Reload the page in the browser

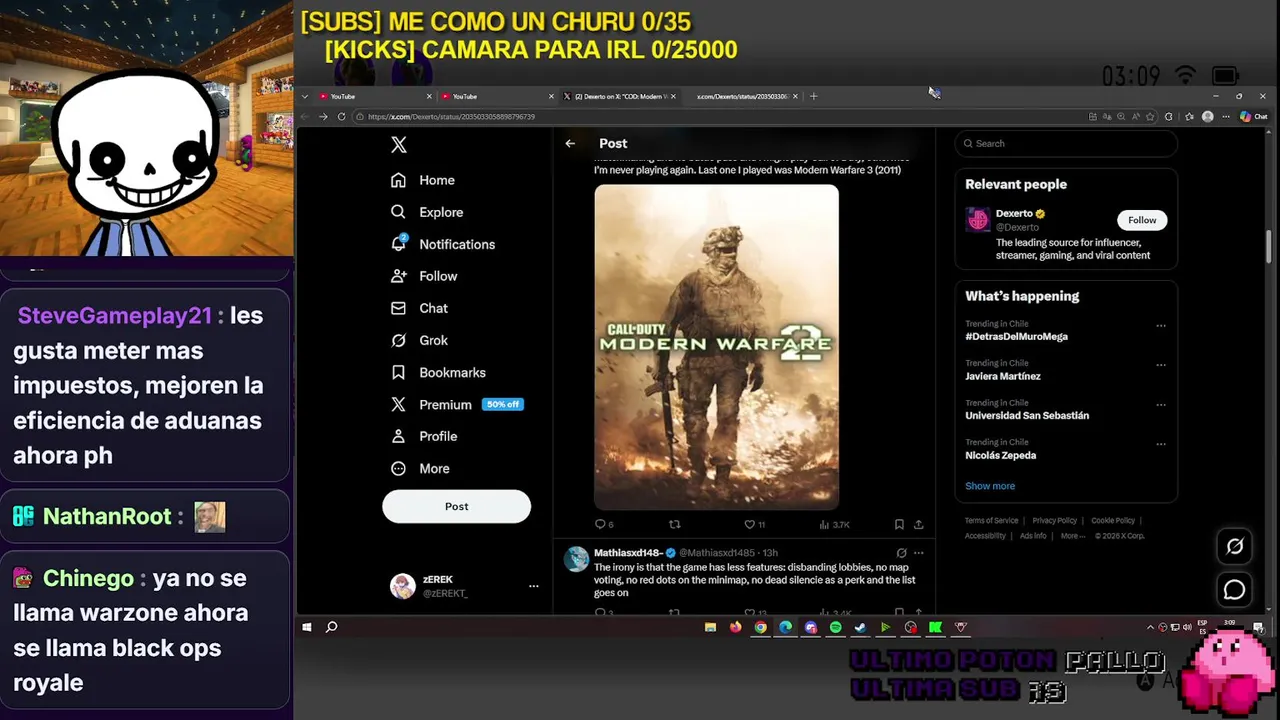click(x=342, y=117)
